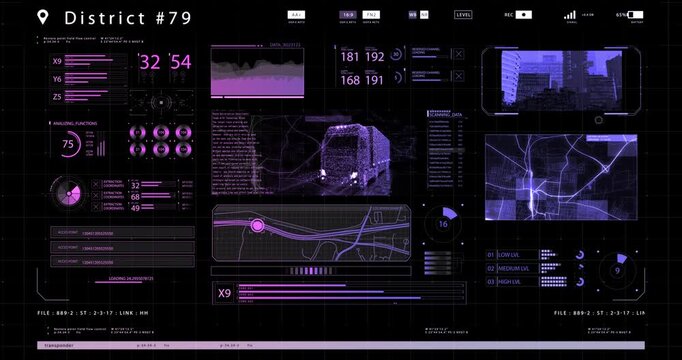Click the circular 75 gauge
Image resolution: width=682 pixels, height=360 pixels.
pyautogui.click(x=70, y=144)
